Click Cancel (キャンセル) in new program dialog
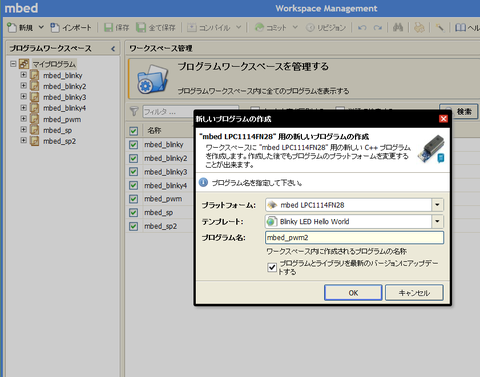 click(414, 293)
